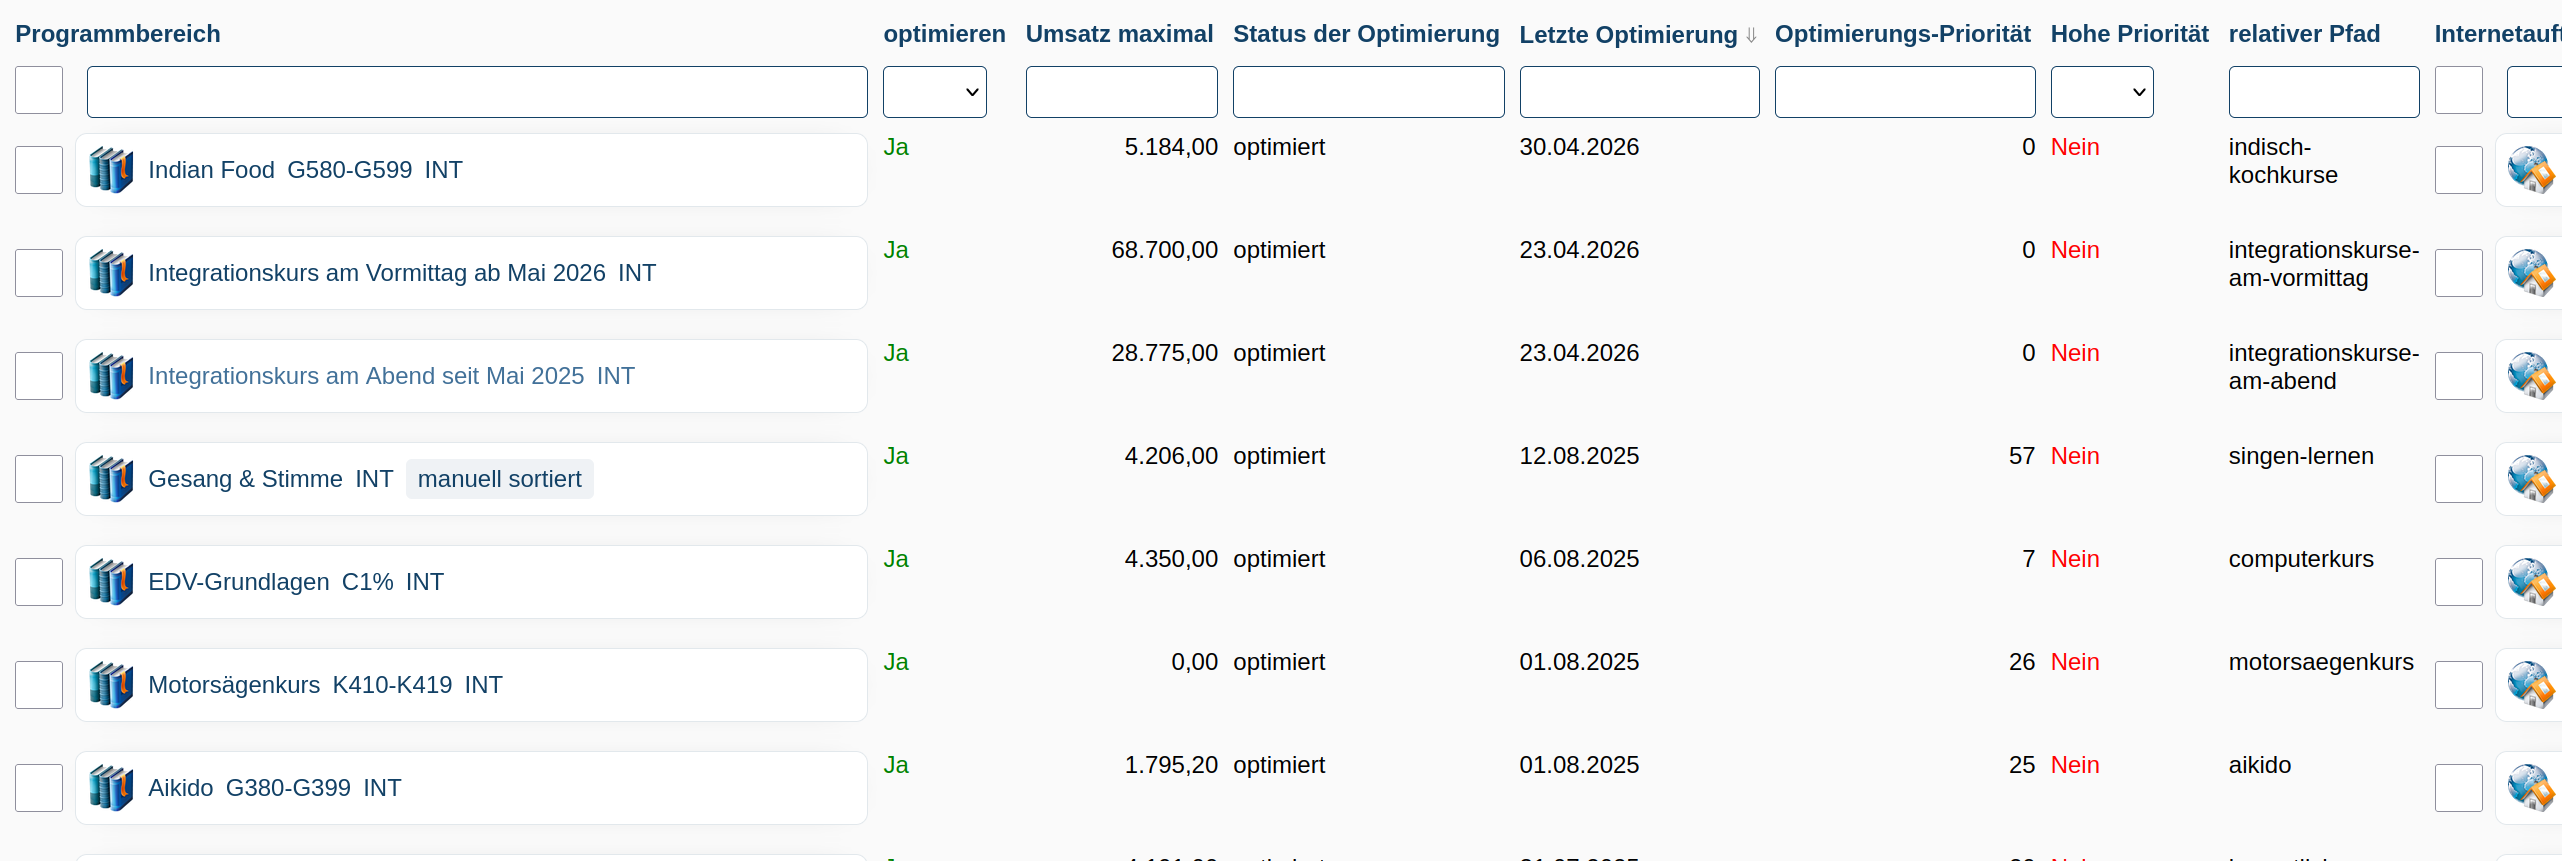Sort by Letzte Optimierung column header
This screenshot has width=2562, height=861.
pyautogui.click(x=1628, y=35)
